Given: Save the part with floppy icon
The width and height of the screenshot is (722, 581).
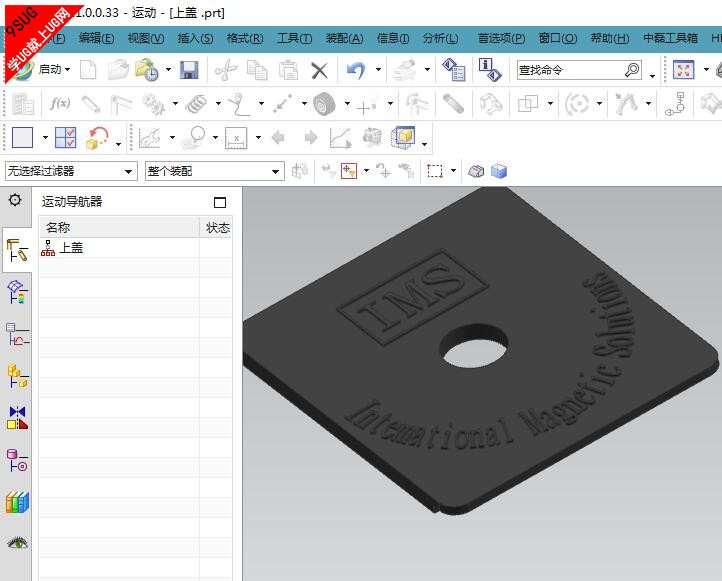Looking at the screenshot, I should [x=189, y=70].
